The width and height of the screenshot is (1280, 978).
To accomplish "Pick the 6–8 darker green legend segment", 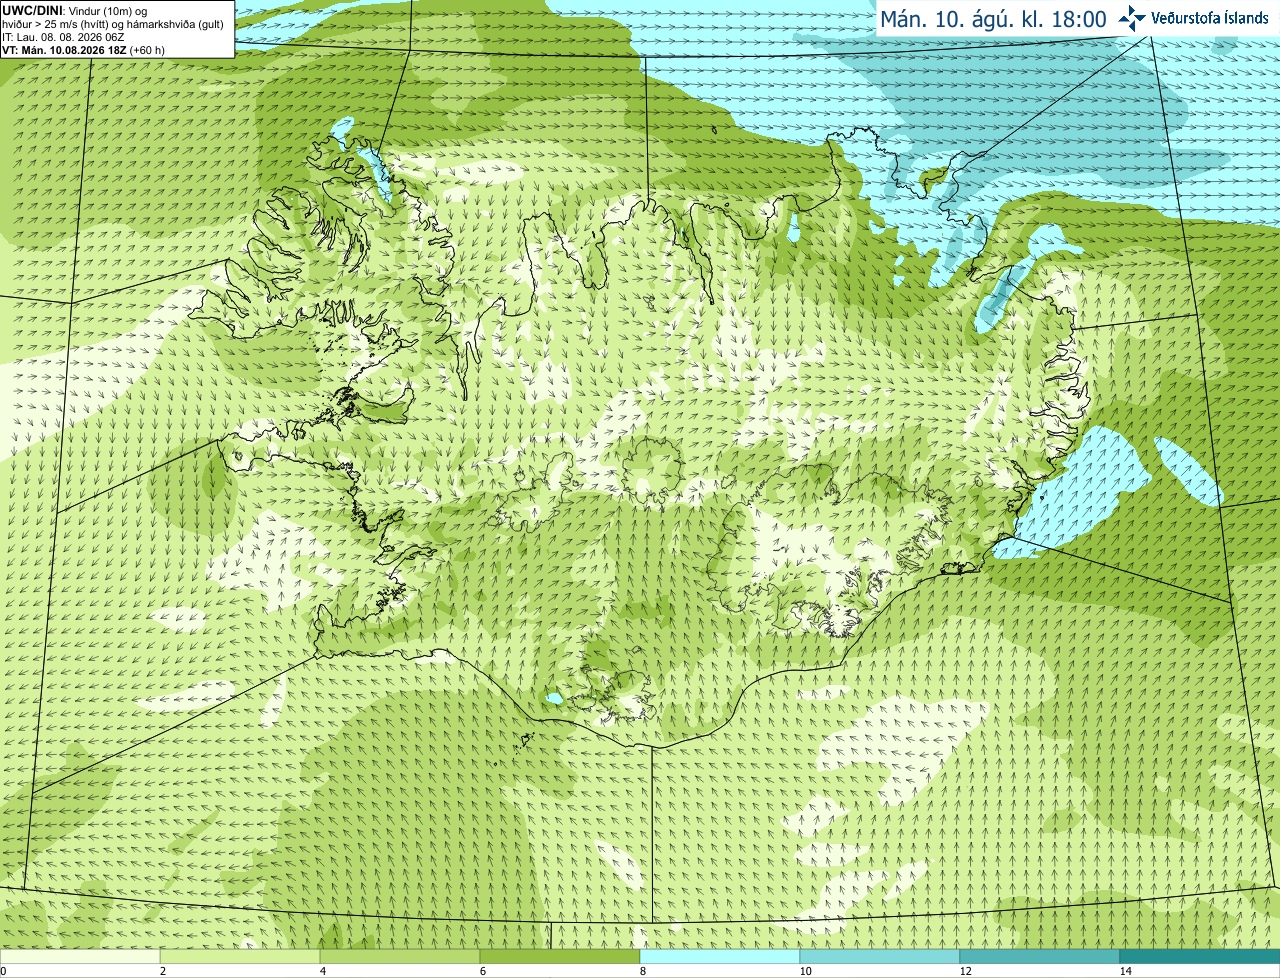I will pyautogui.click(x=560, y=957).
